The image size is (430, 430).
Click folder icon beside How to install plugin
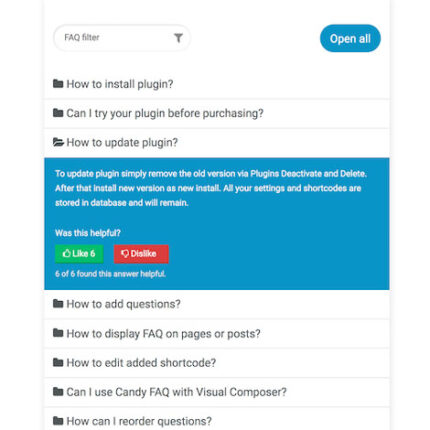point(58,83)
